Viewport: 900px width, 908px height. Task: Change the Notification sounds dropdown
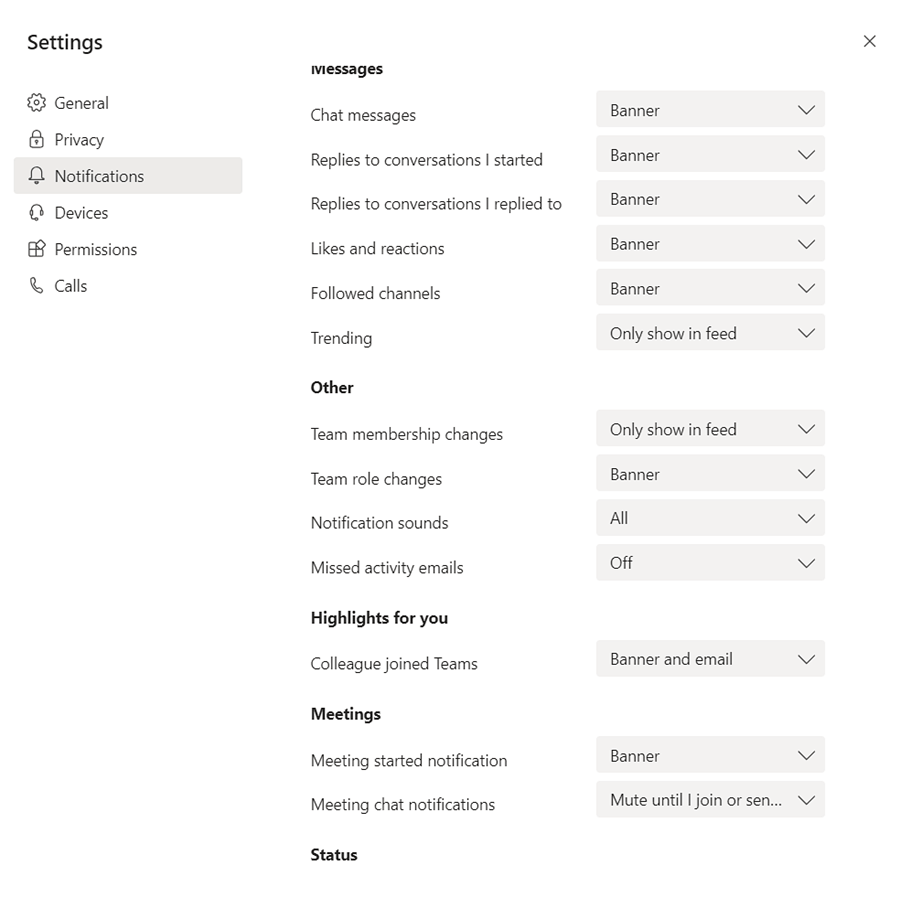click(710, 518)
